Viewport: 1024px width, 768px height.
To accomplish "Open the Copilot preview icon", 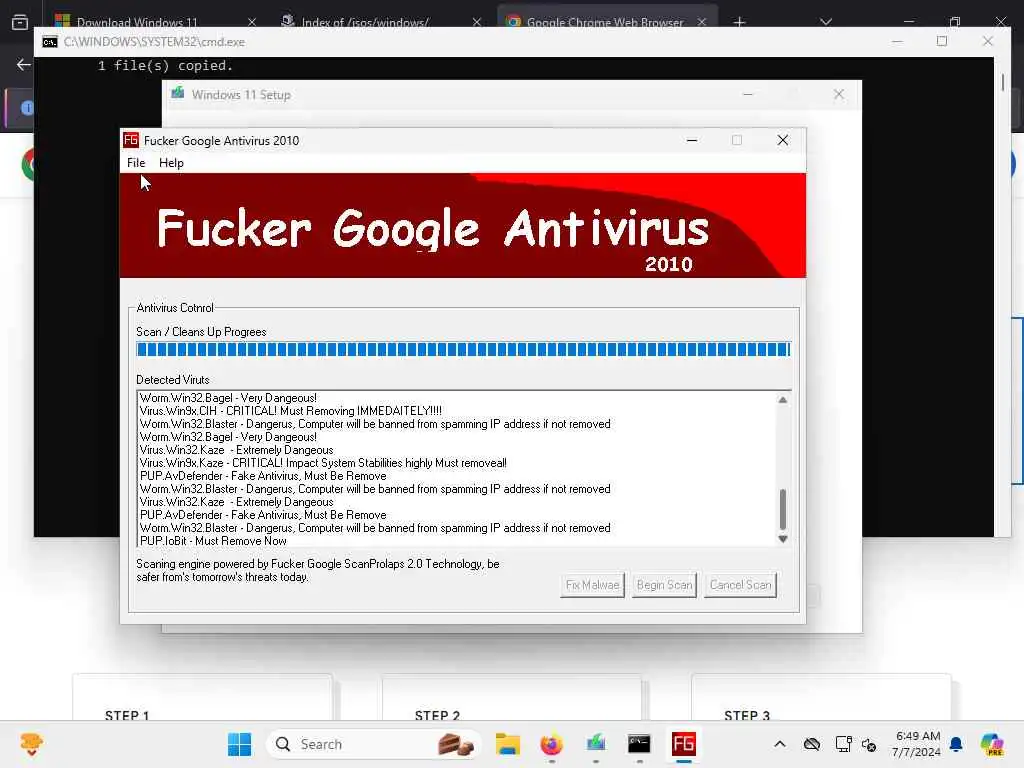I will click(x=992, y=744).
